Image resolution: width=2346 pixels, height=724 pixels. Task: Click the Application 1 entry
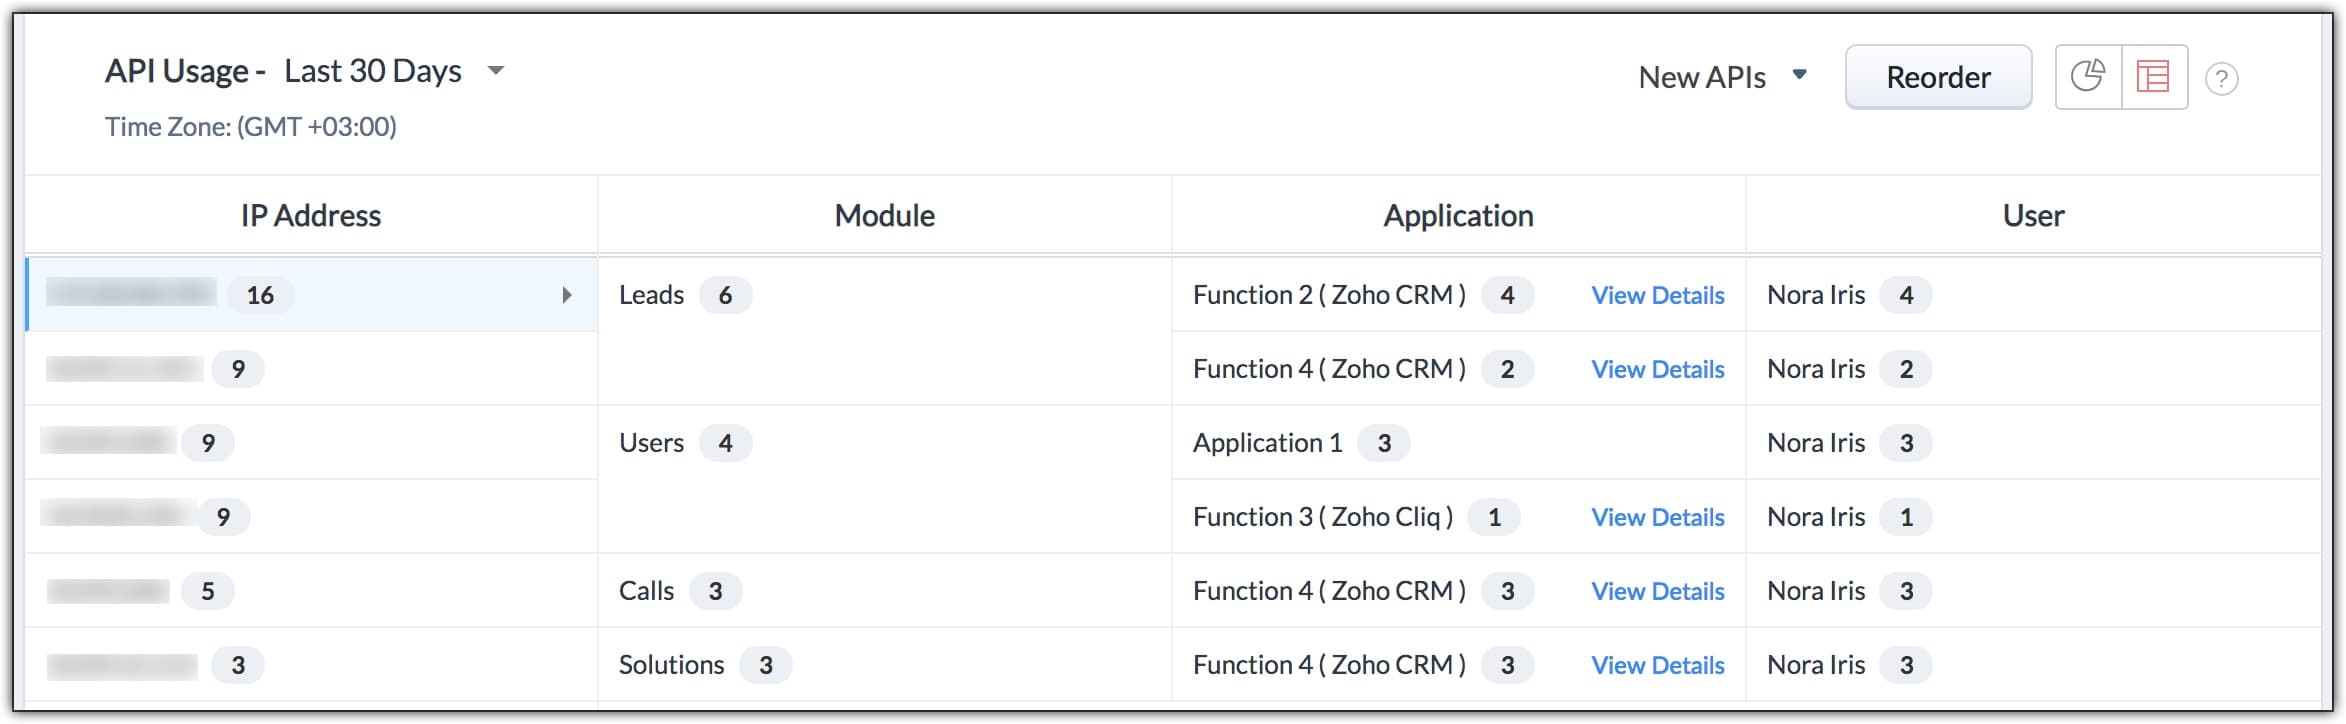click(1267, 443)
